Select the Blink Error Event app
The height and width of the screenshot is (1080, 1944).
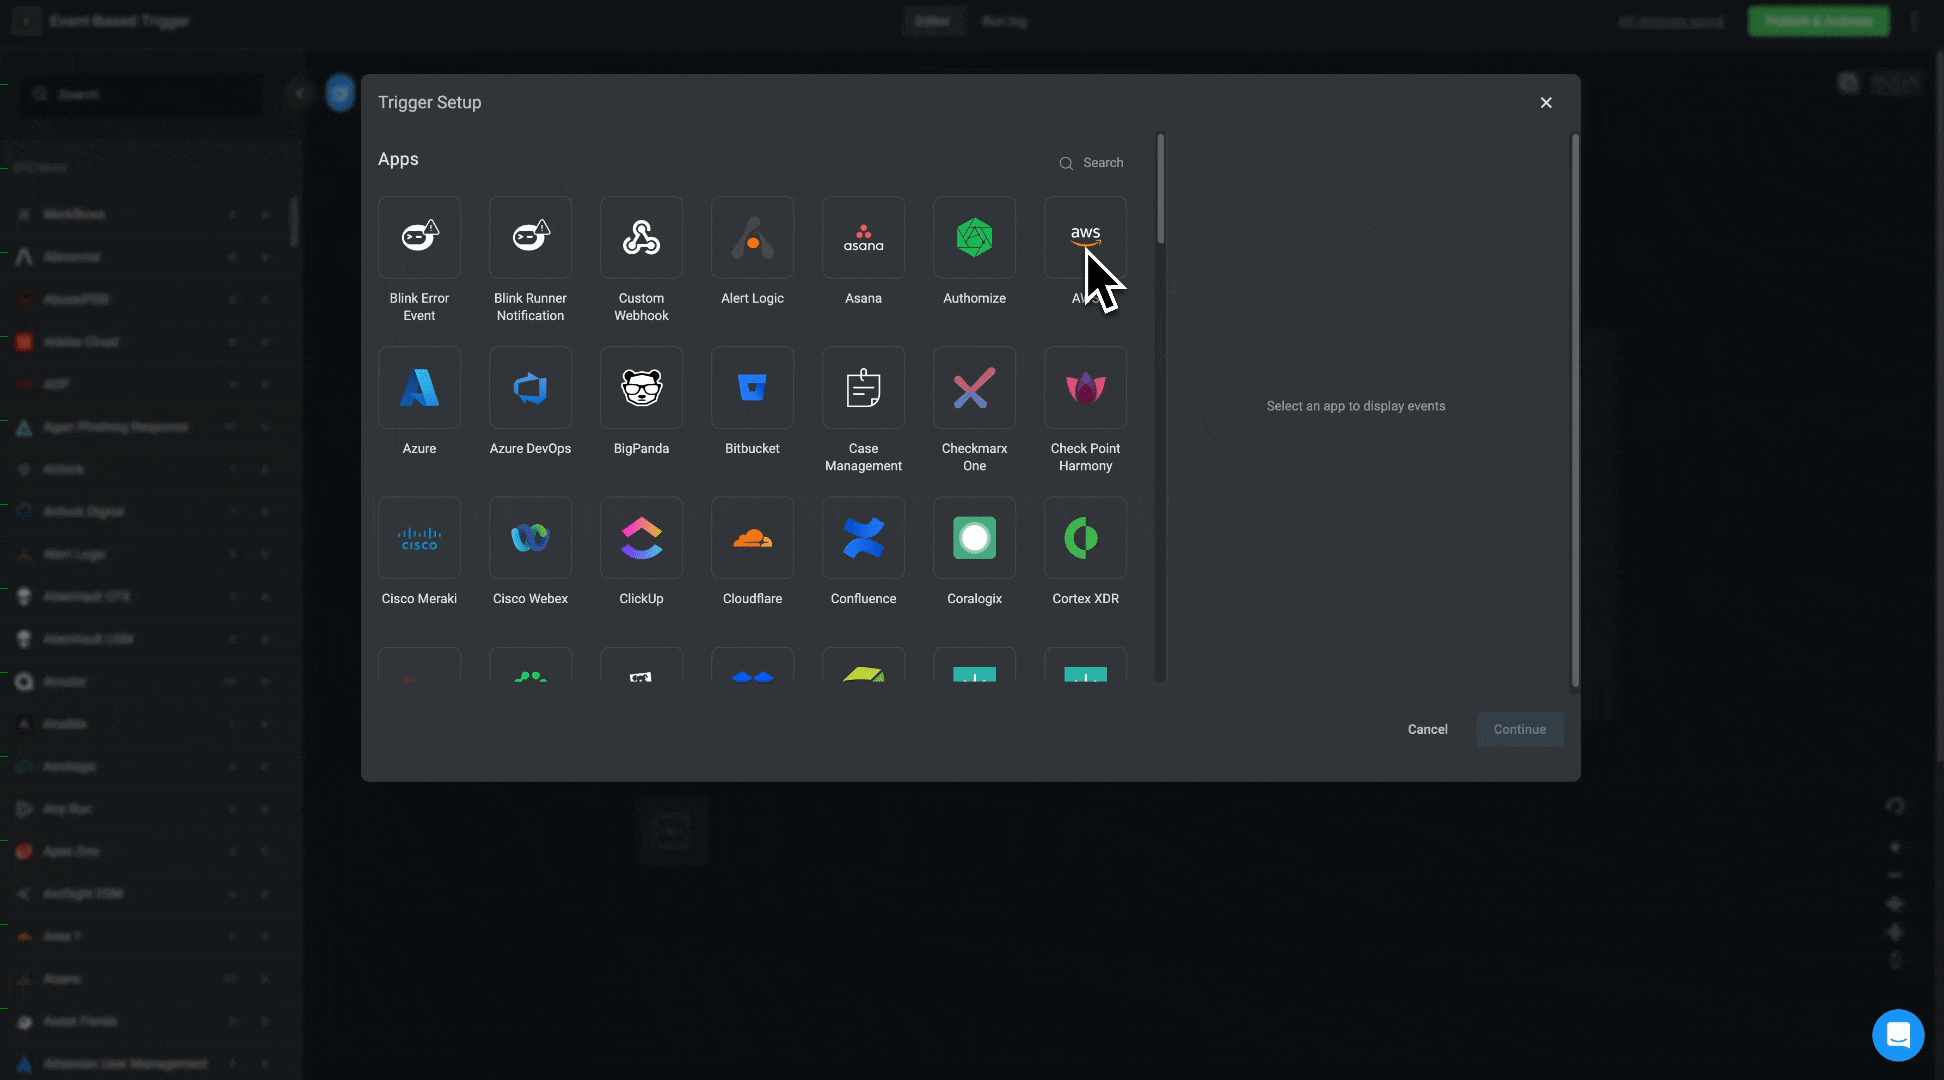pyautogui.click(x=419, y=238)
